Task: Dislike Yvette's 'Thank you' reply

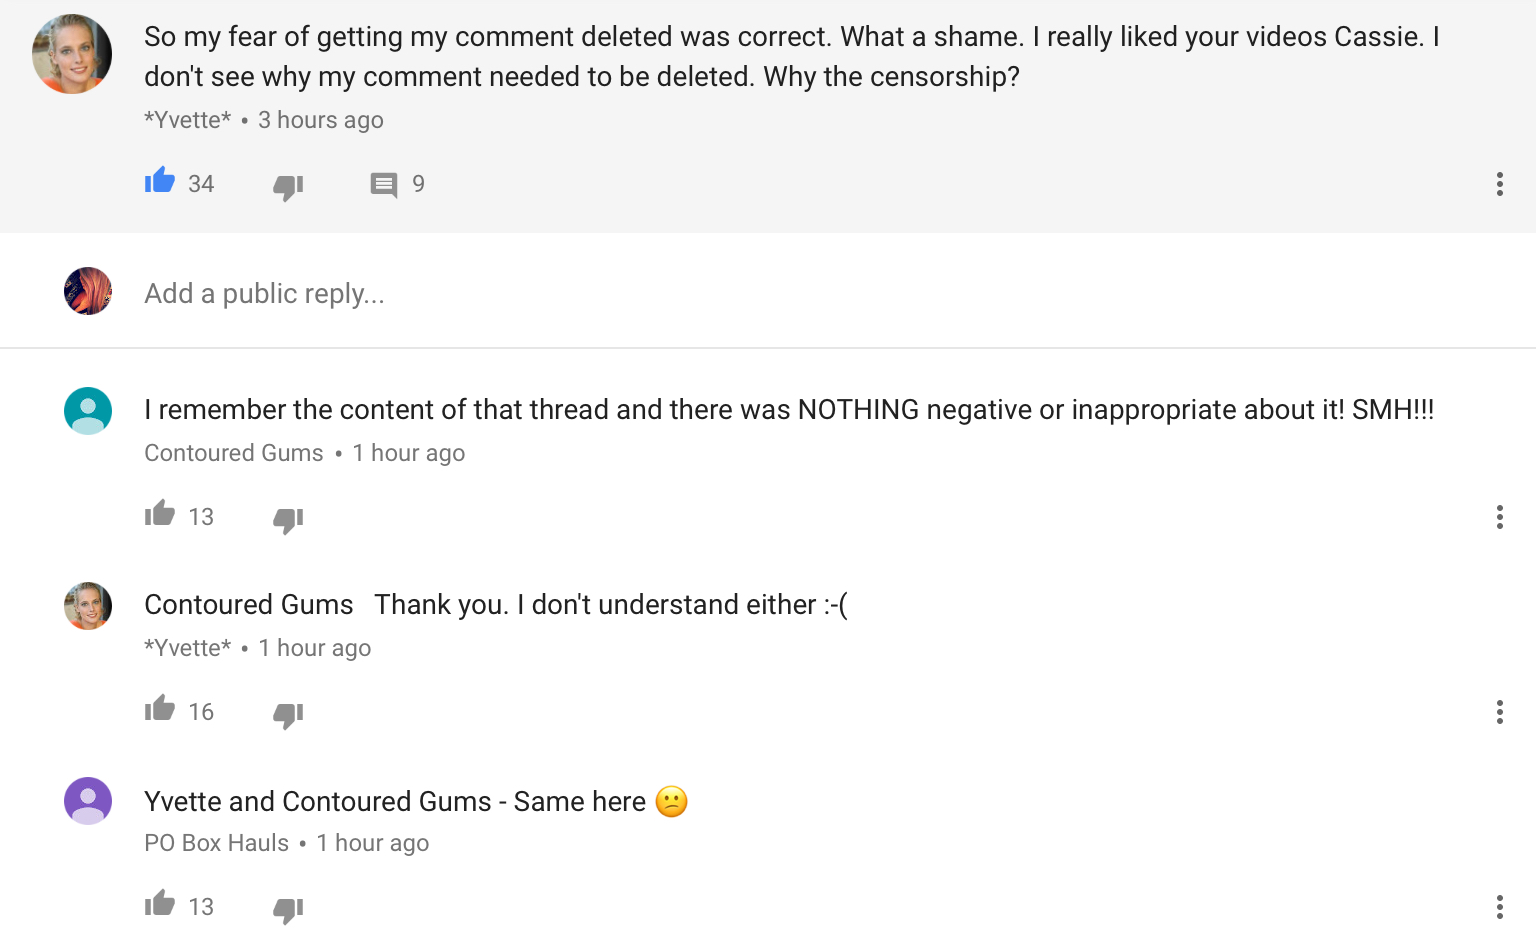Action: (288, 714)
